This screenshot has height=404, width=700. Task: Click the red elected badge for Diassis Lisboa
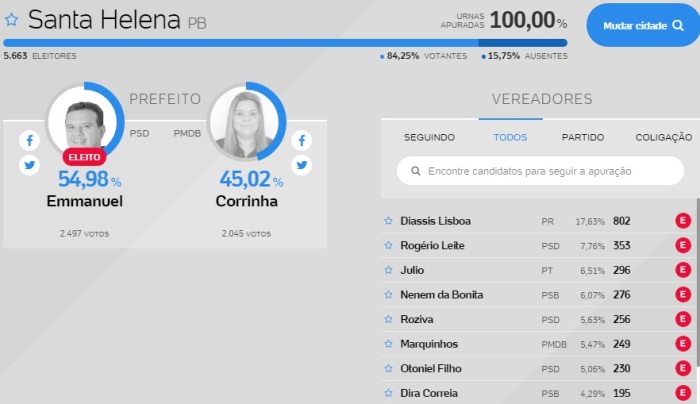click(x=683, y=221)
